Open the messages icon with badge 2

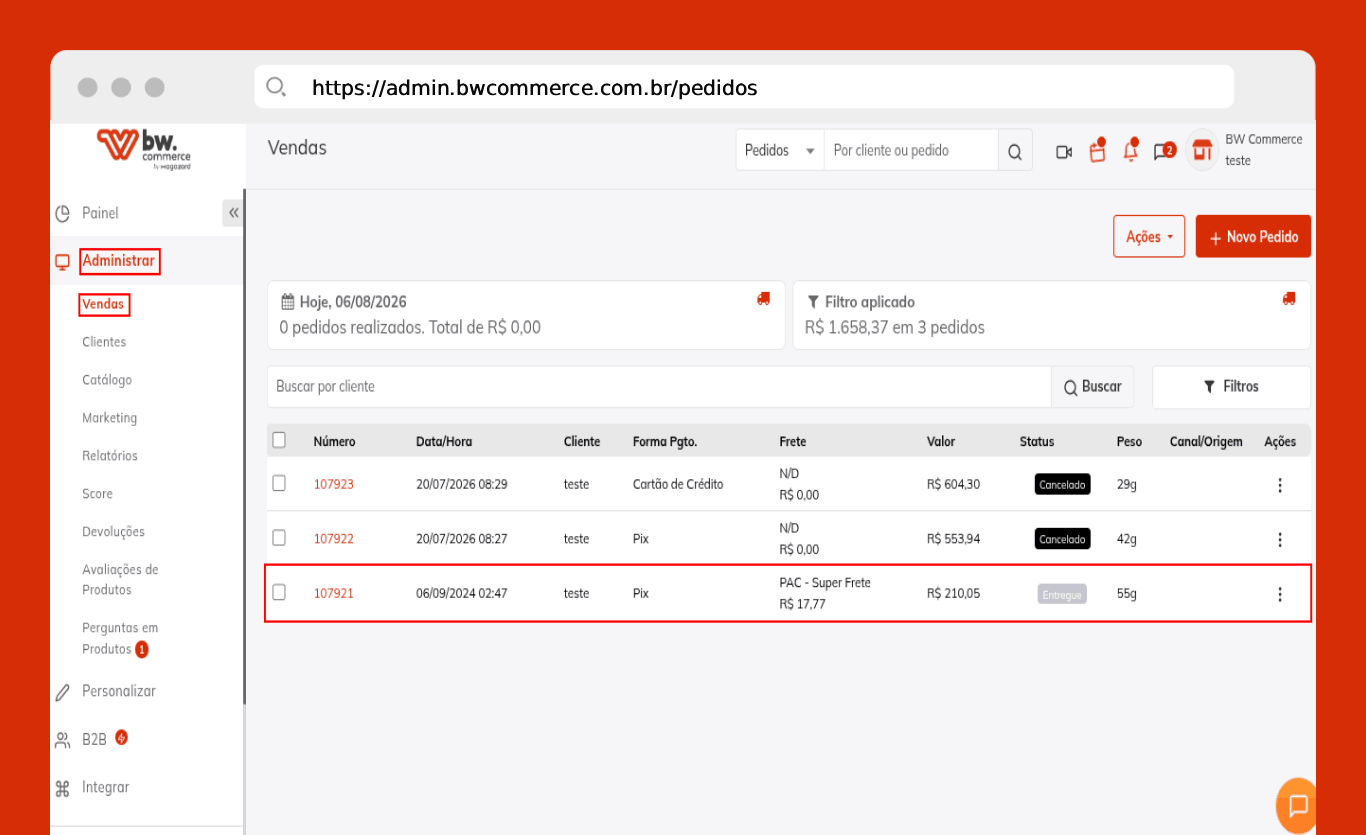[x=1164, y=151]
